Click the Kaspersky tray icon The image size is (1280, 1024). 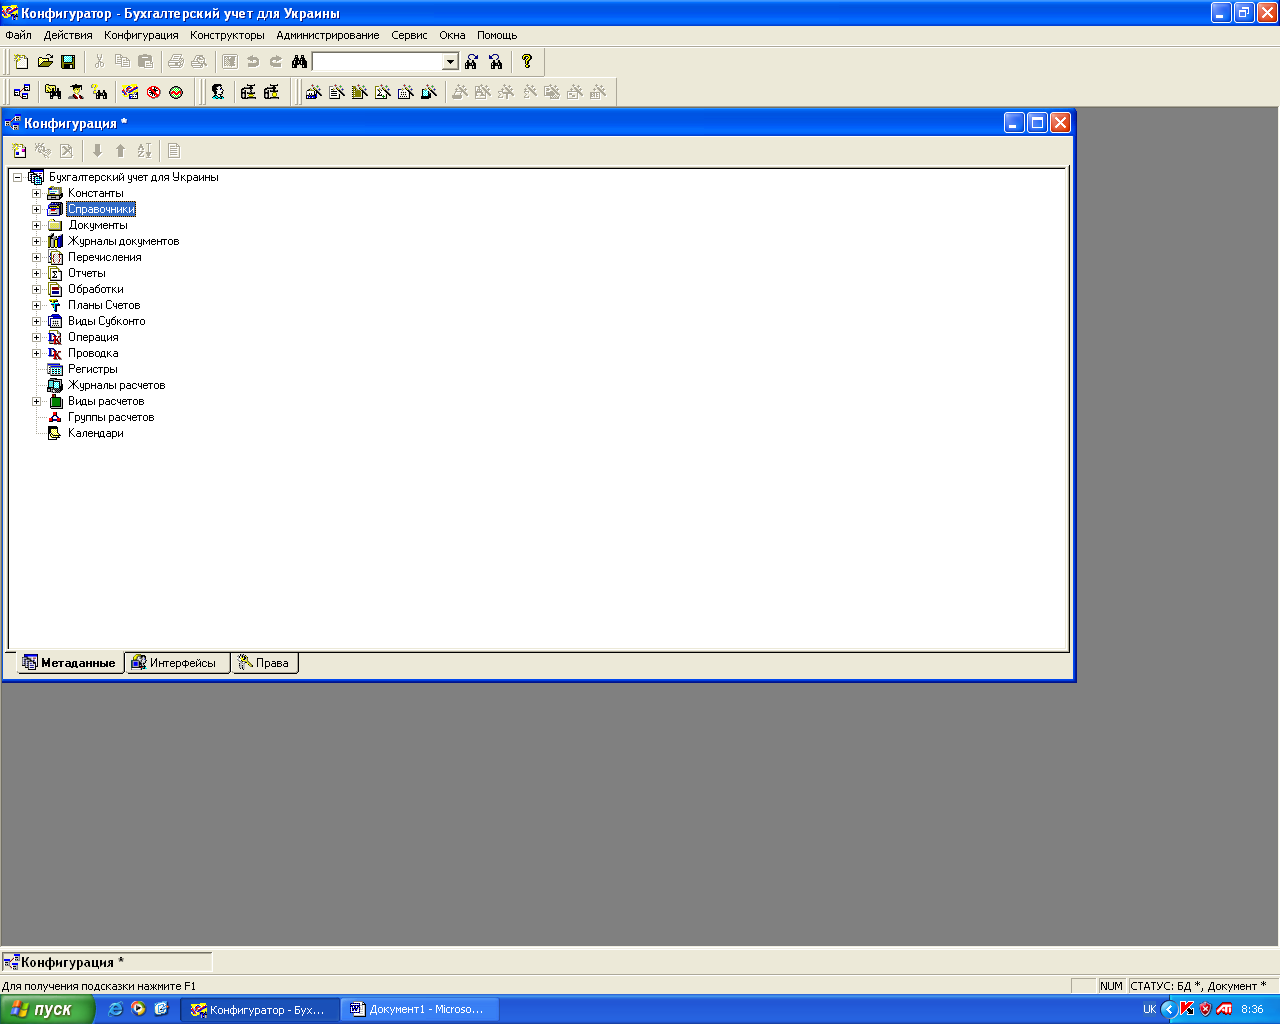tap(1186, 1009)
